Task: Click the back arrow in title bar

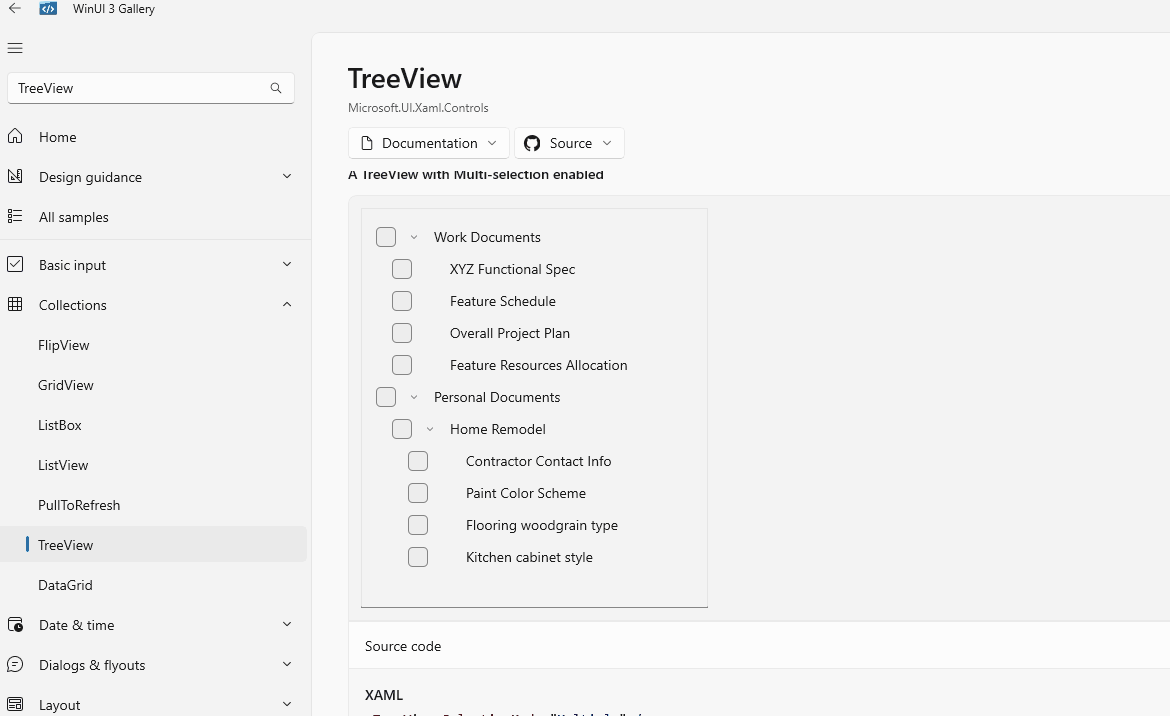Action: click(x=14, y=8)
